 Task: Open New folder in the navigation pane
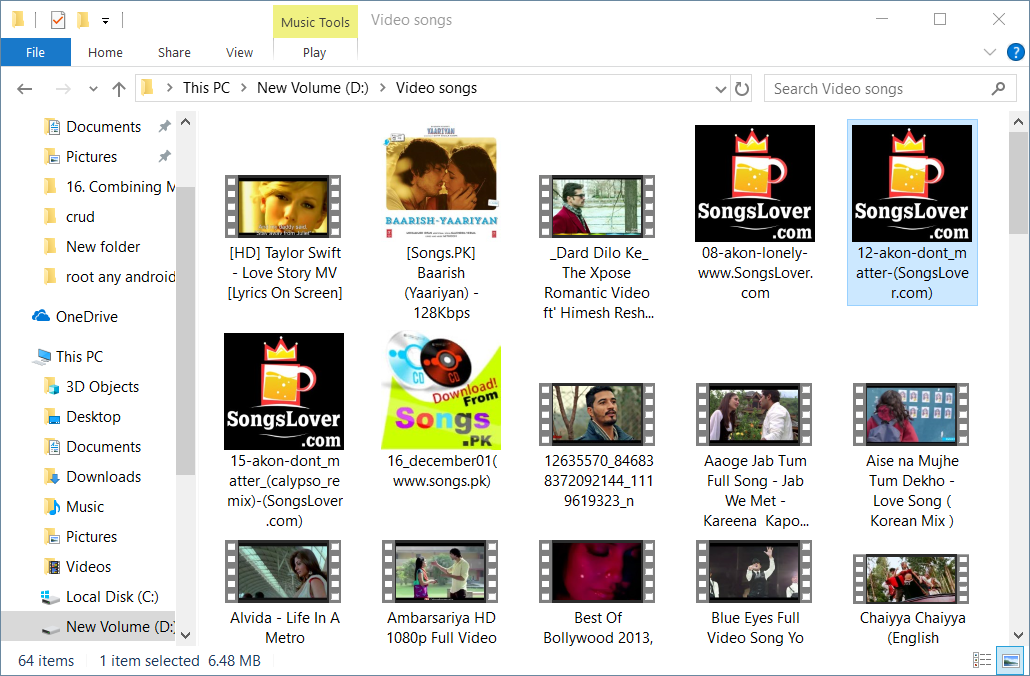pos(92,247)
